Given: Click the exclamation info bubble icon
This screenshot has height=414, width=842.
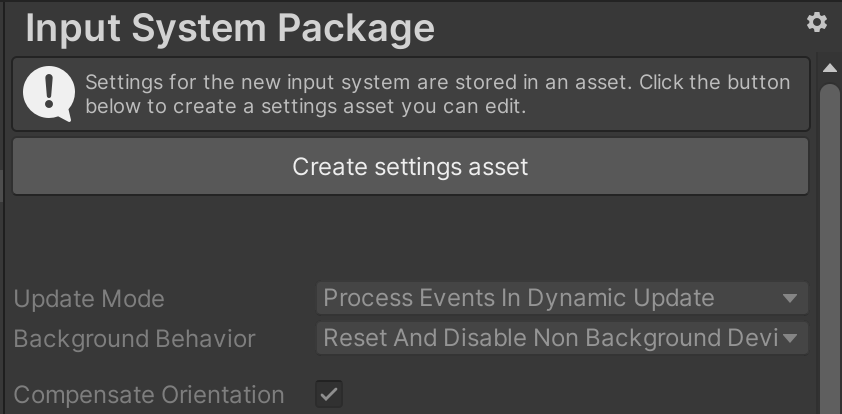Looking at the screenshot, I should tap(42, 94).
